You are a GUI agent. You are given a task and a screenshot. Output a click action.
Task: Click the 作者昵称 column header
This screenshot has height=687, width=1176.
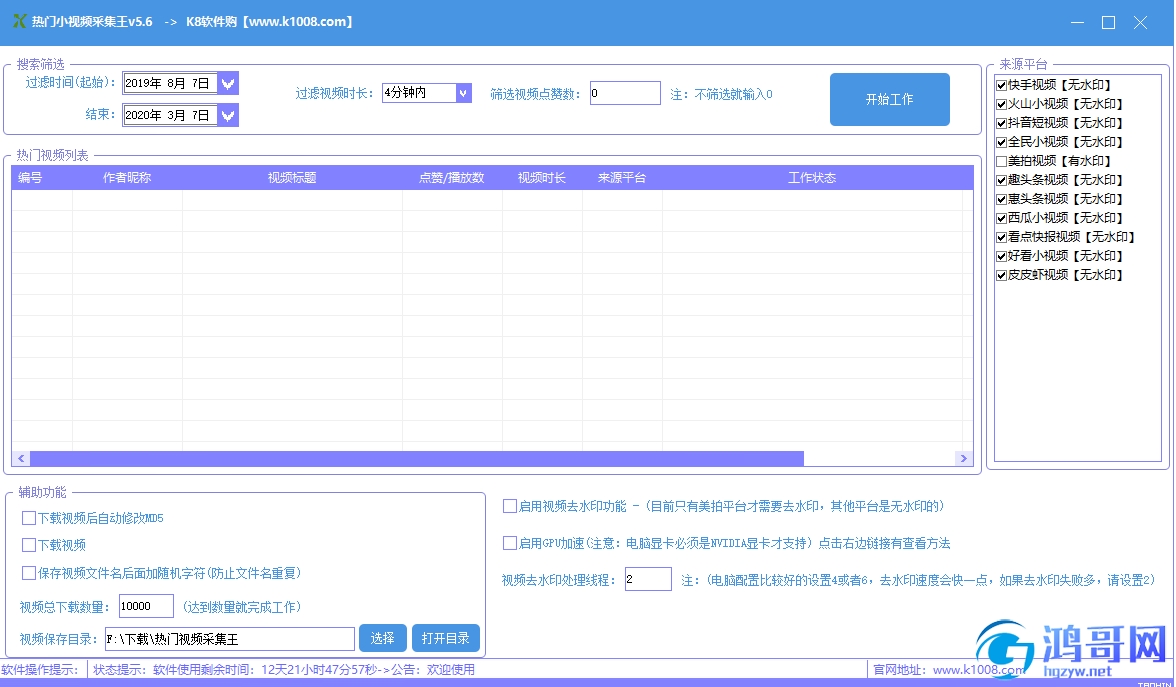point(127,178)
